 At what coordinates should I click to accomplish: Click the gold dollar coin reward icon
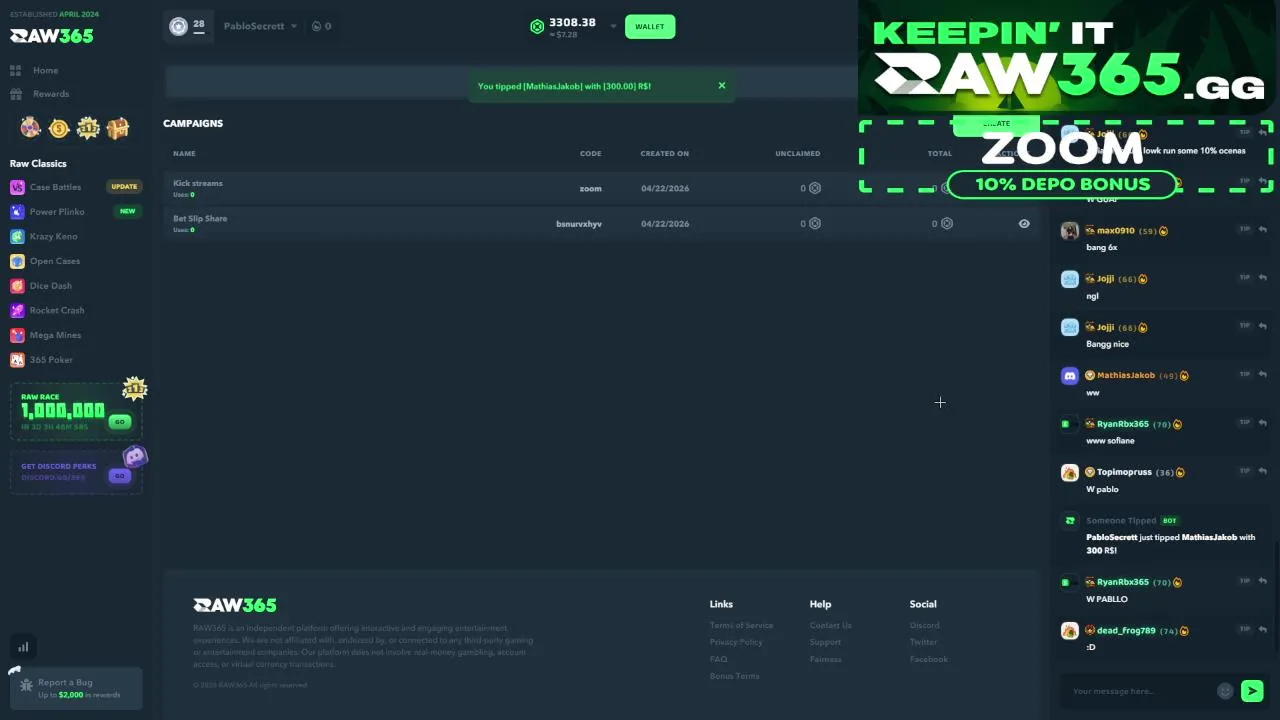[x=59, y=128]
